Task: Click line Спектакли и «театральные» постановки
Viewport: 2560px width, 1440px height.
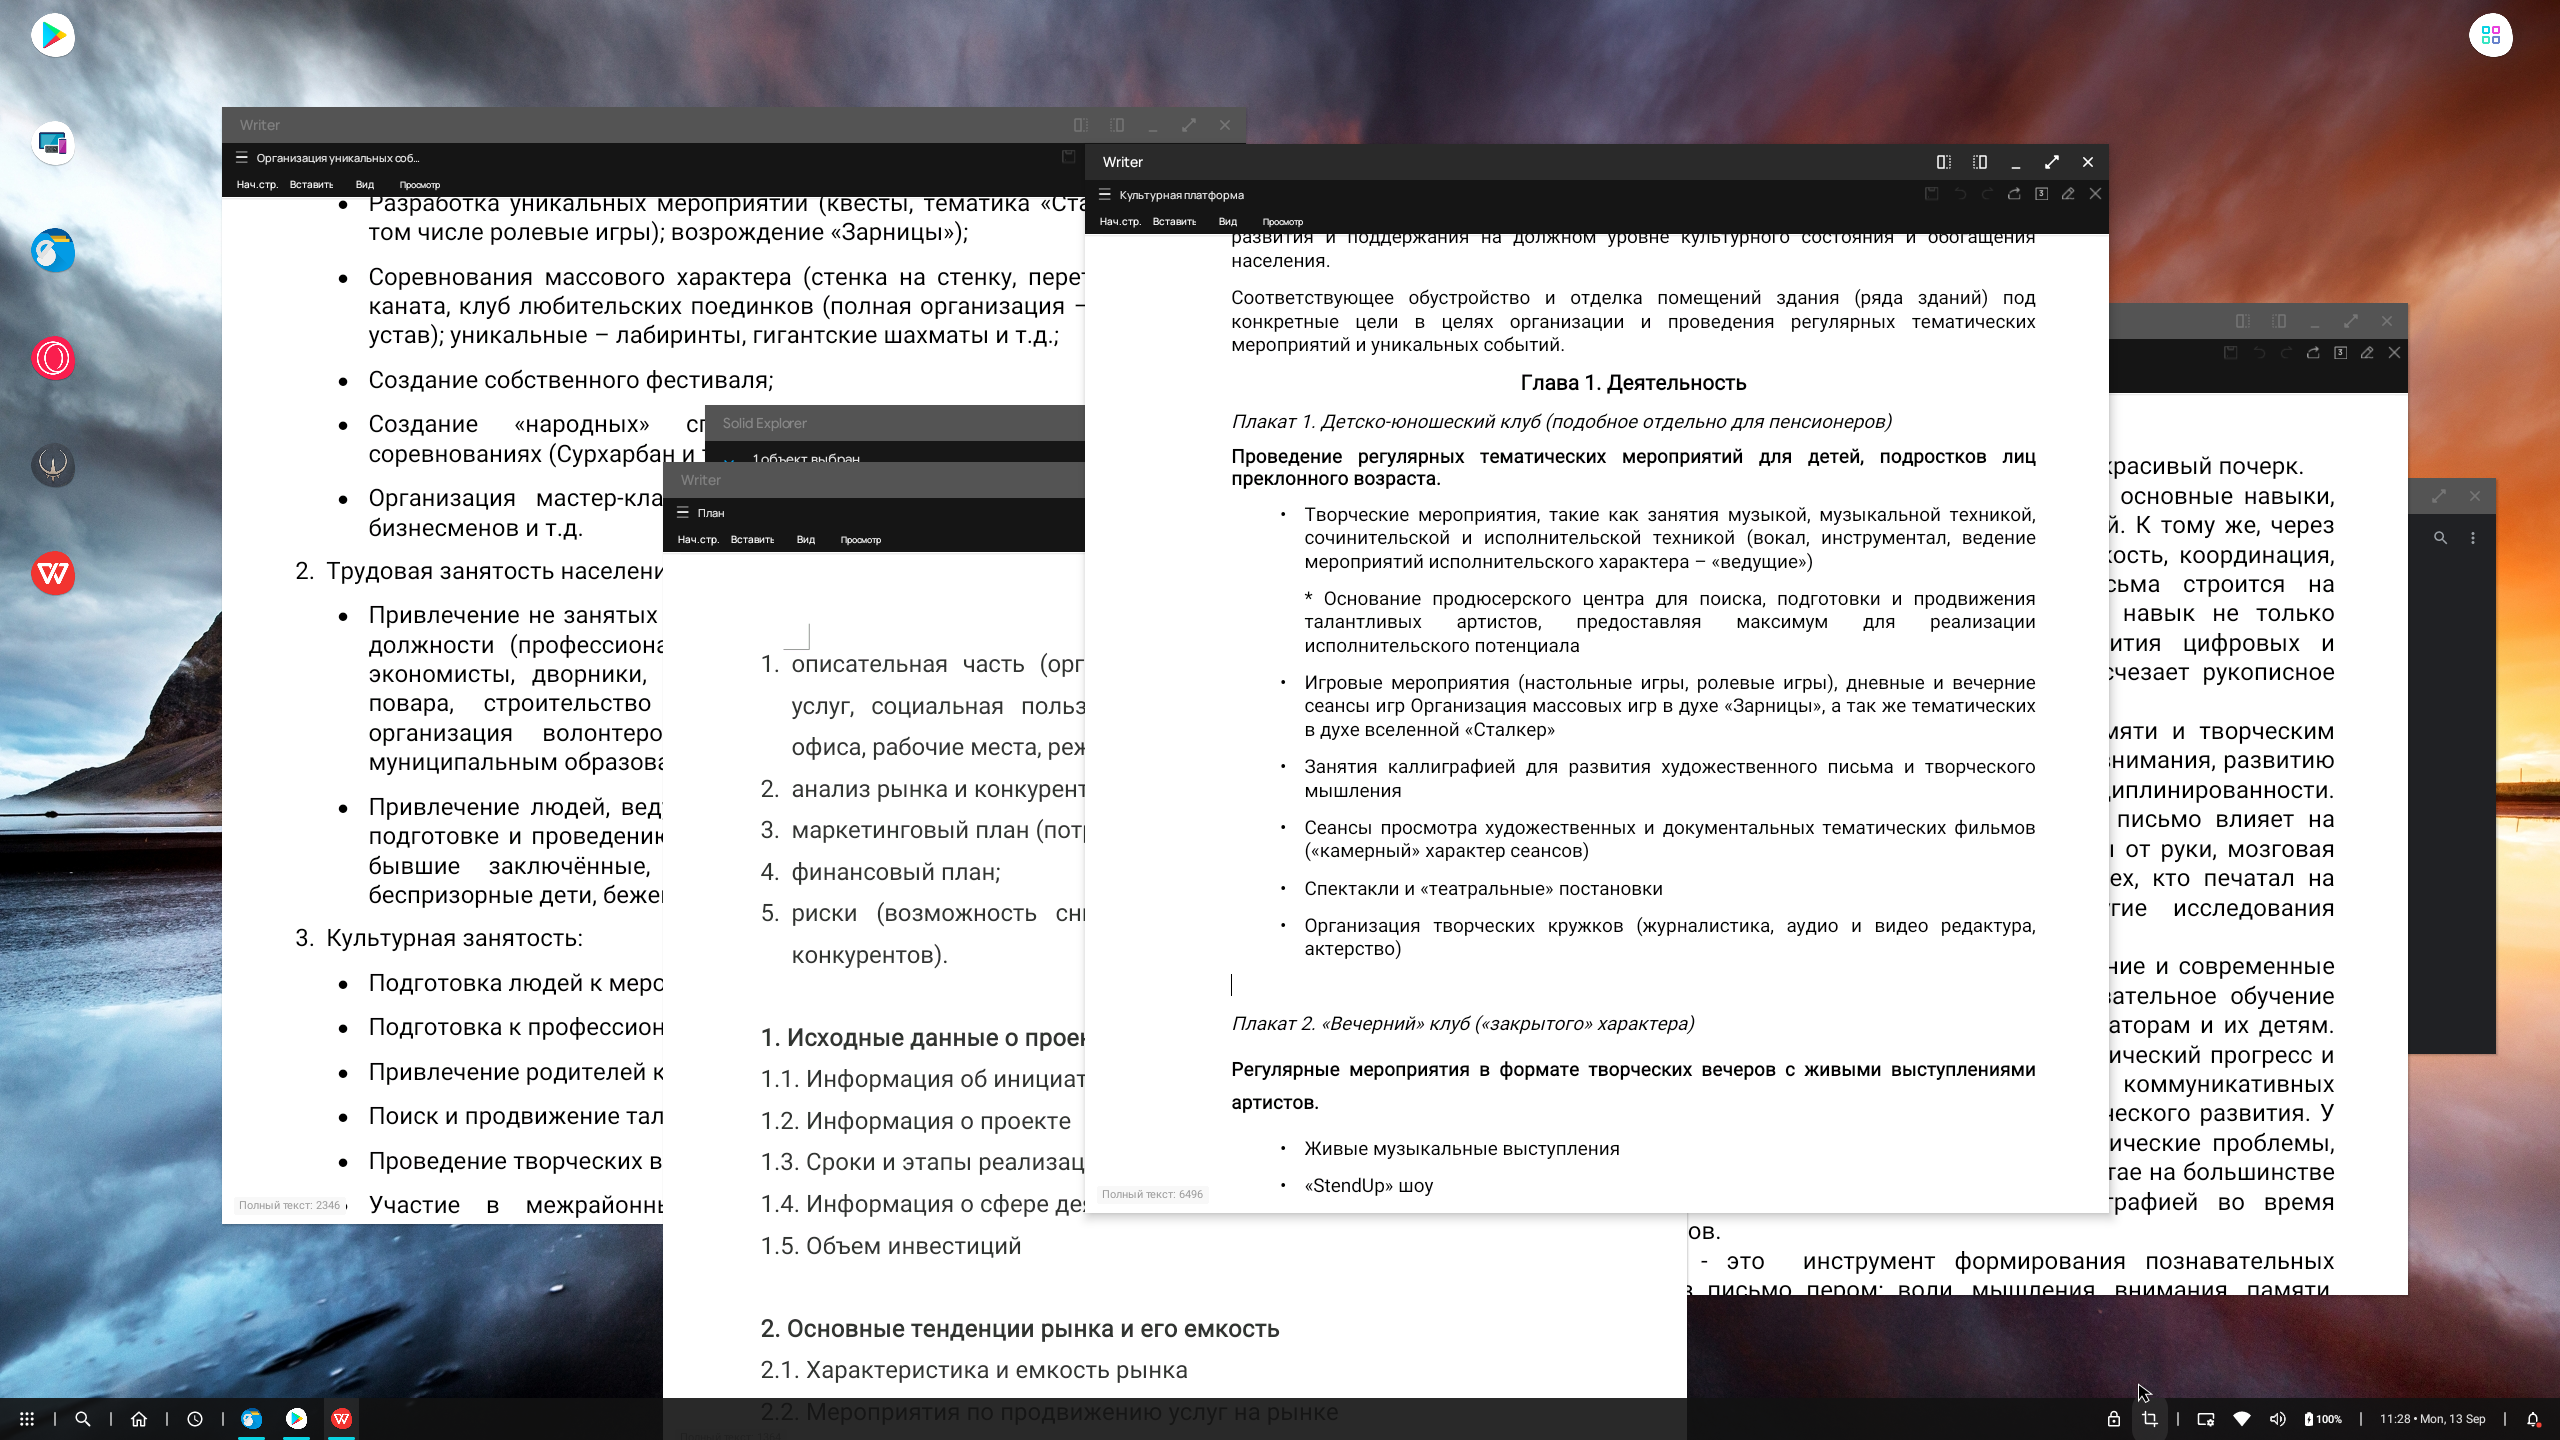Action: pyautogui.click(x=1483, y=889)
